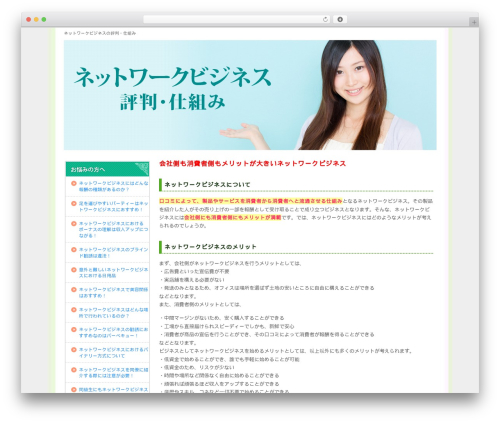
Task: Click orange bullet icon beside 日用品 link
Action: [x=74, y=269]
